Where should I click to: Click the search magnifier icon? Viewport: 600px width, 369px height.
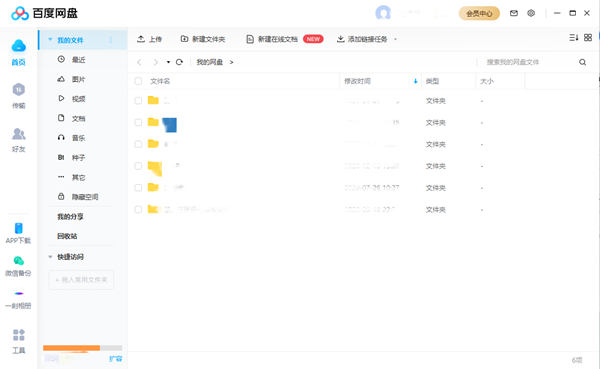point(582,62)
